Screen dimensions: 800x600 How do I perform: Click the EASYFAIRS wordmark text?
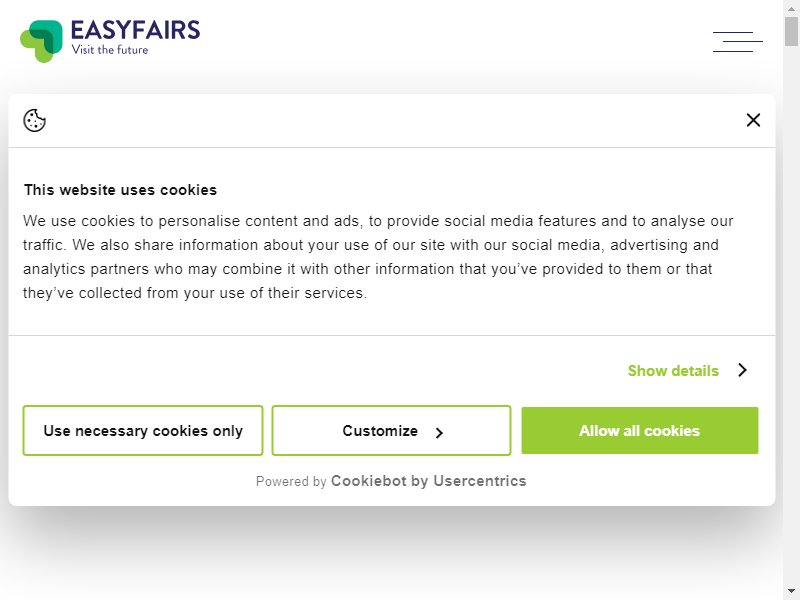135,30
